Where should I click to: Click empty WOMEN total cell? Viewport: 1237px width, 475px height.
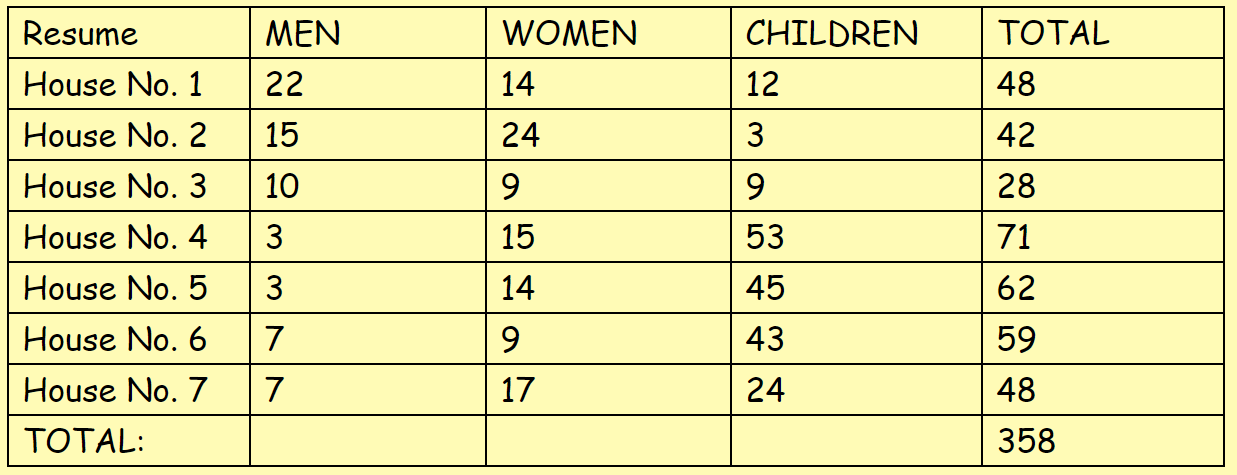tap(608, 441)
